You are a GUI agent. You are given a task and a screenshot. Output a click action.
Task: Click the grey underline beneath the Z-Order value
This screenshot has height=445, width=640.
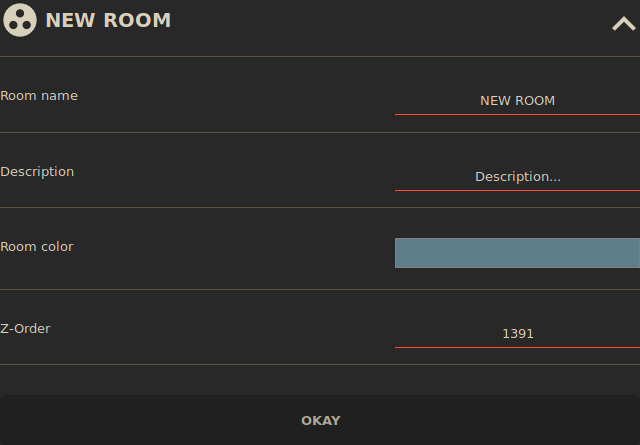click(x=517, y=347)
